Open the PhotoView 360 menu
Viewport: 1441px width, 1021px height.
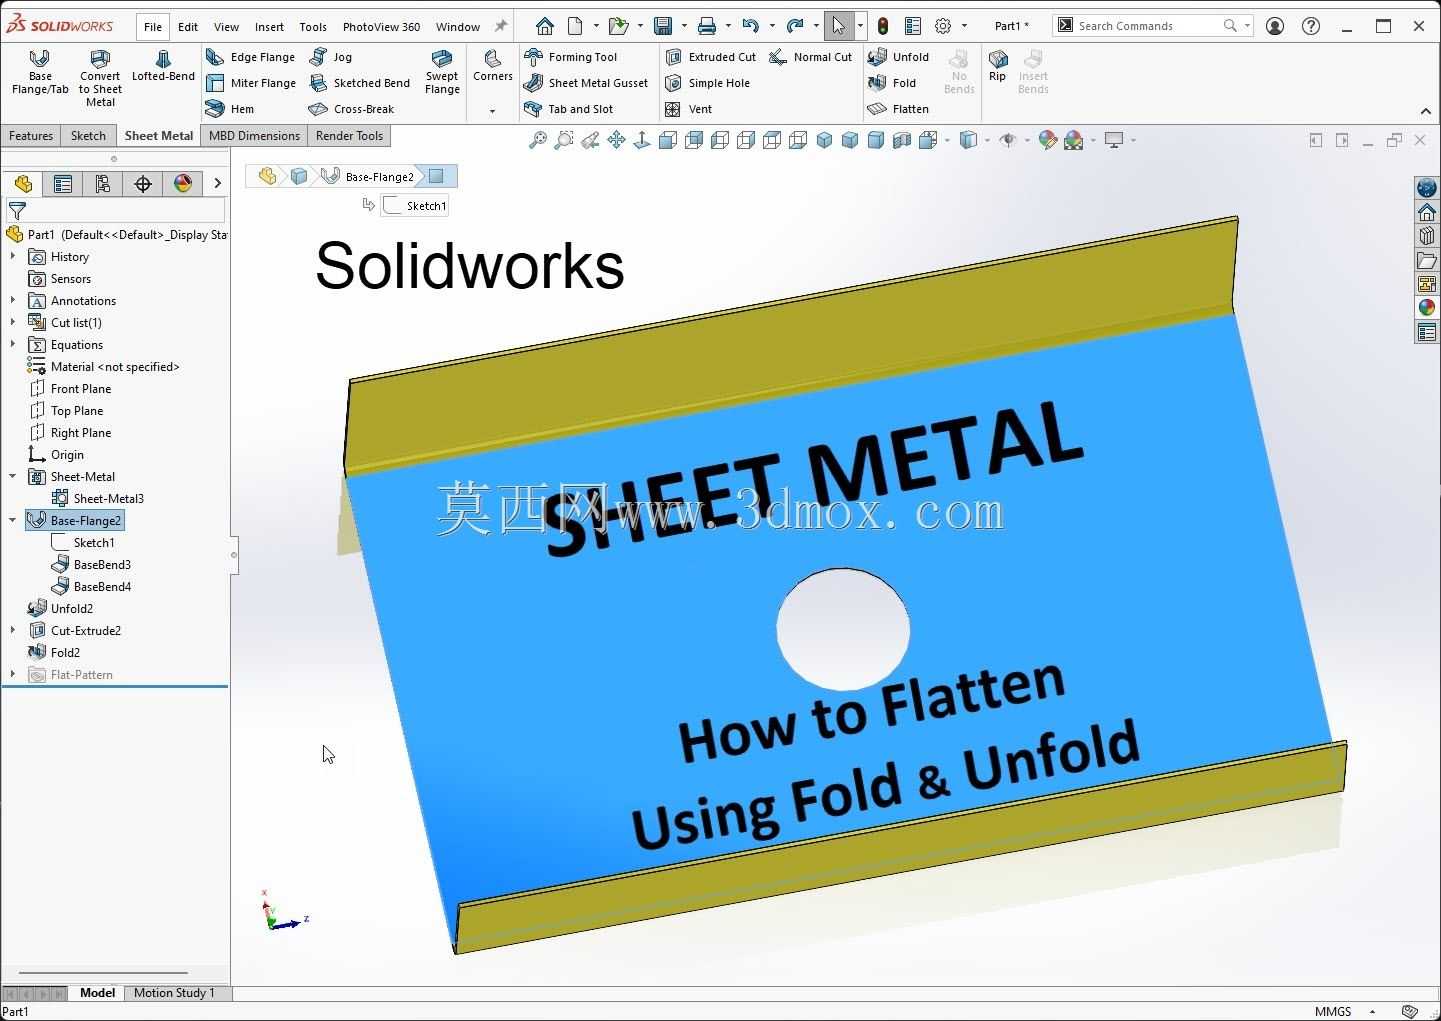(381, 27)
